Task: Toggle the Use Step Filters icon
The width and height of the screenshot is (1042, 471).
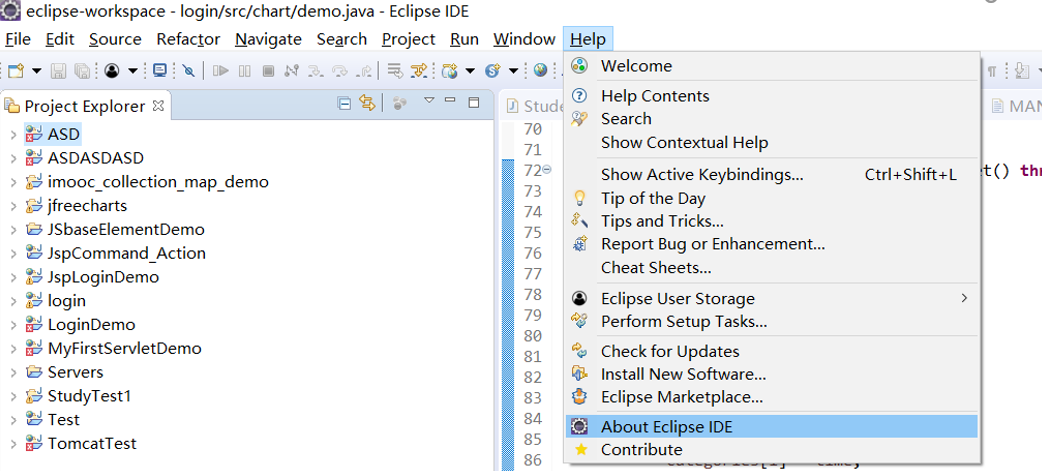Action: [x=419, y=70]
